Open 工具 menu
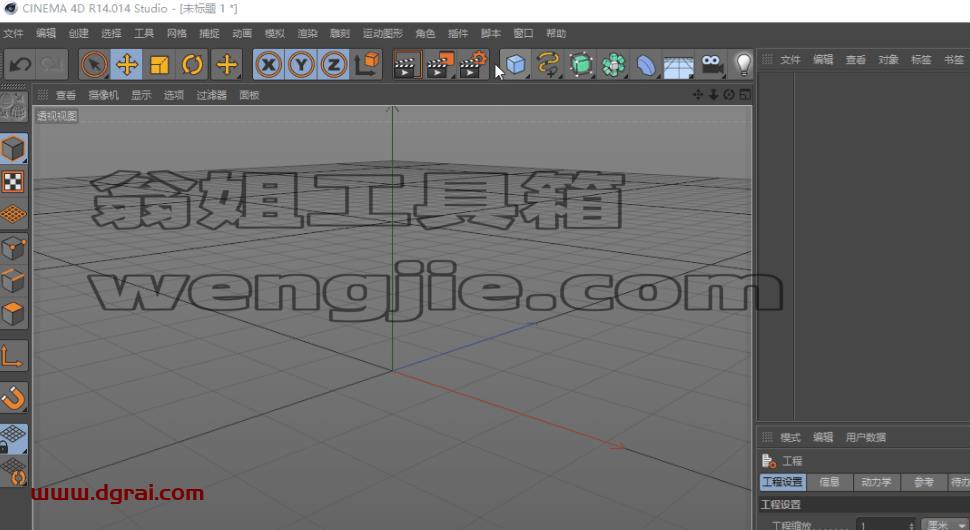The width and height of the screenshot is (970, 530). [144, 33]
